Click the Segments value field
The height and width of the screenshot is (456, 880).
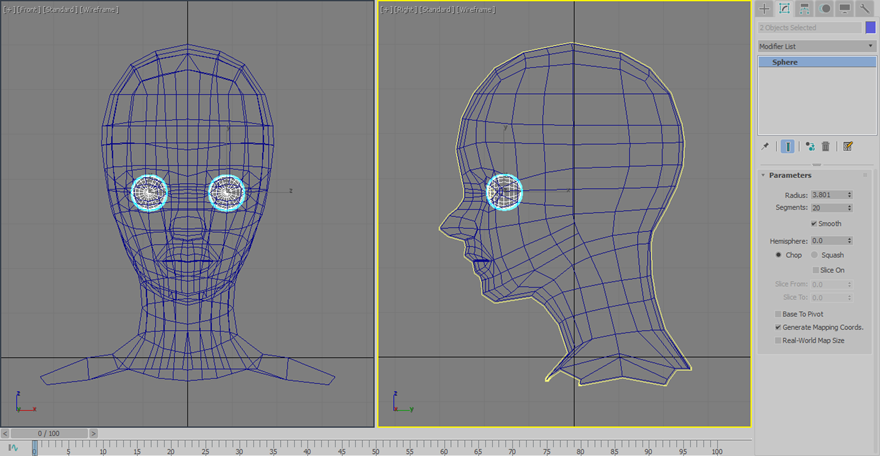click(x=828, y=208)
